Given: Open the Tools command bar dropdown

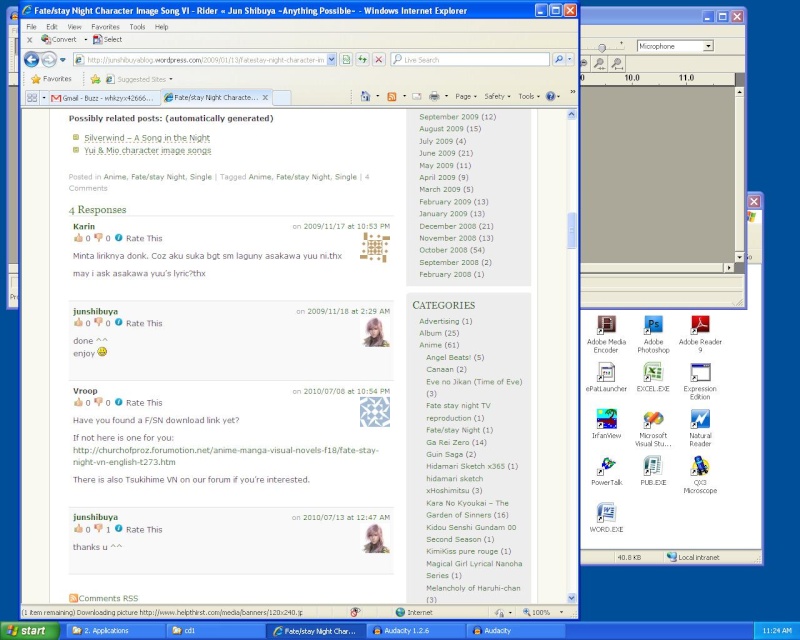Looking at the screenshot, I should point(529,96).
